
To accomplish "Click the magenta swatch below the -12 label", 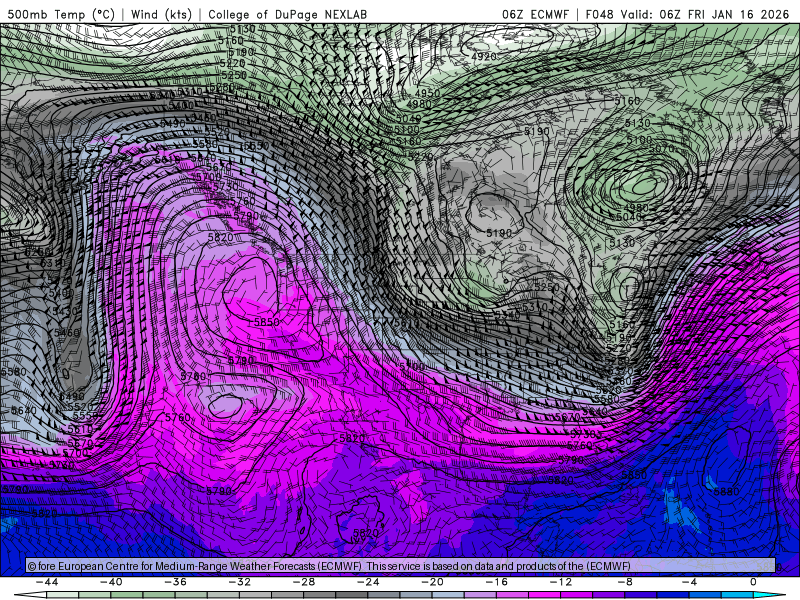I will [x=577, y=596].
